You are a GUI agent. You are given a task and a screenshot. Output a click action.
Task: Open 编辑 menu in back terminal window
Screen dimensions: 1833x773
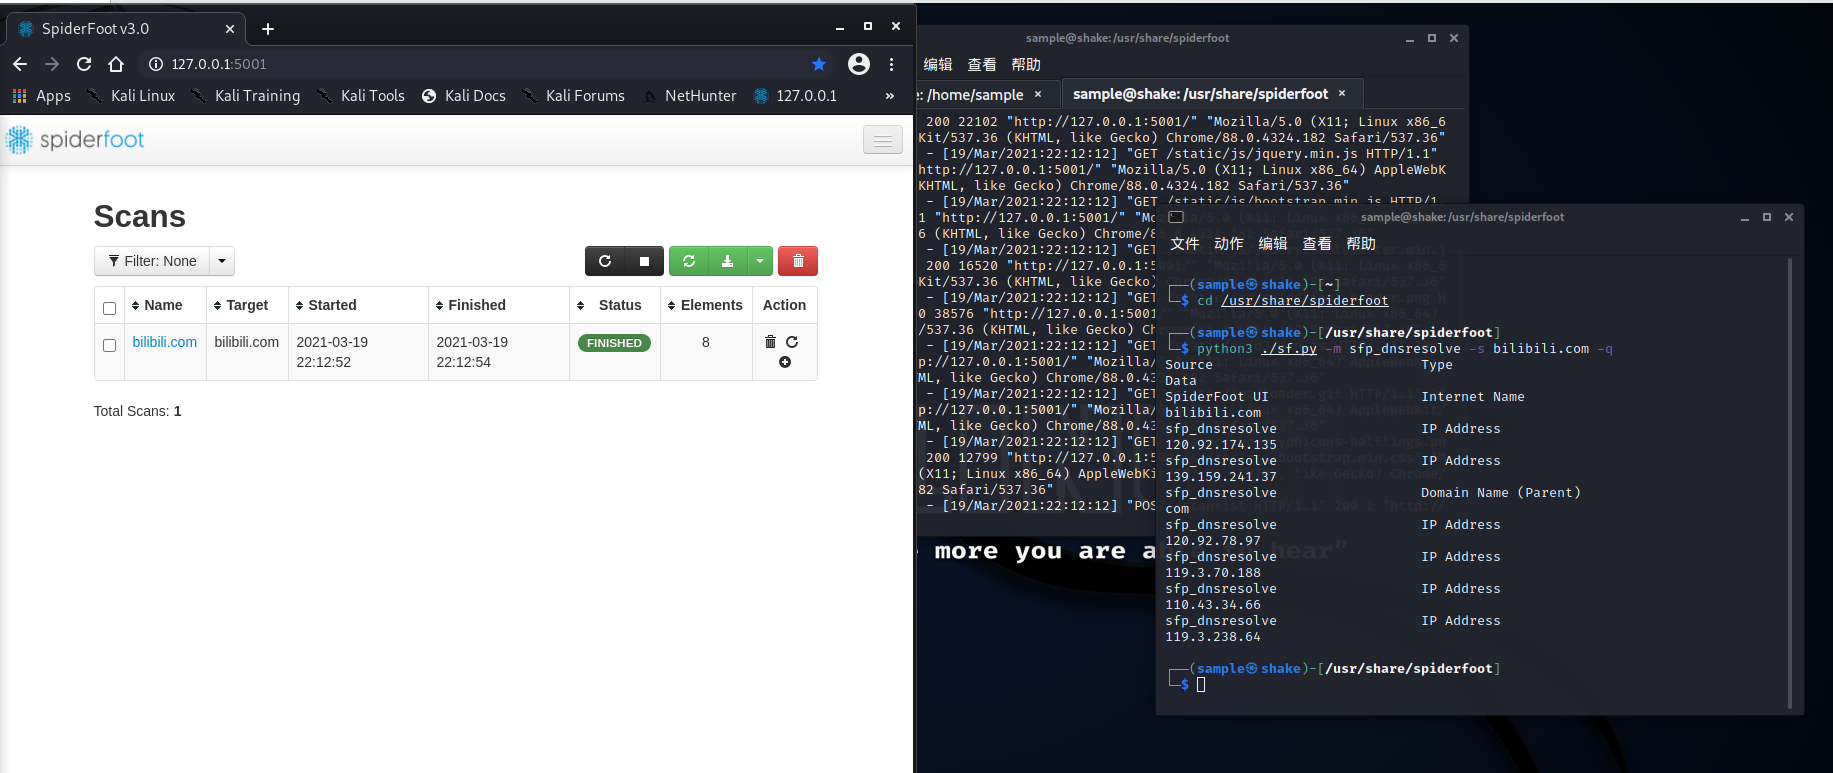938,65
